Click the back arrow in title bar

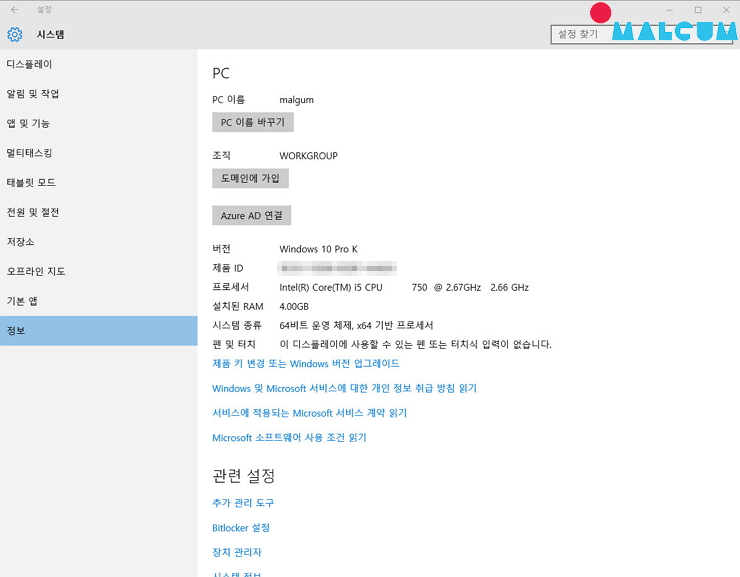15,9
